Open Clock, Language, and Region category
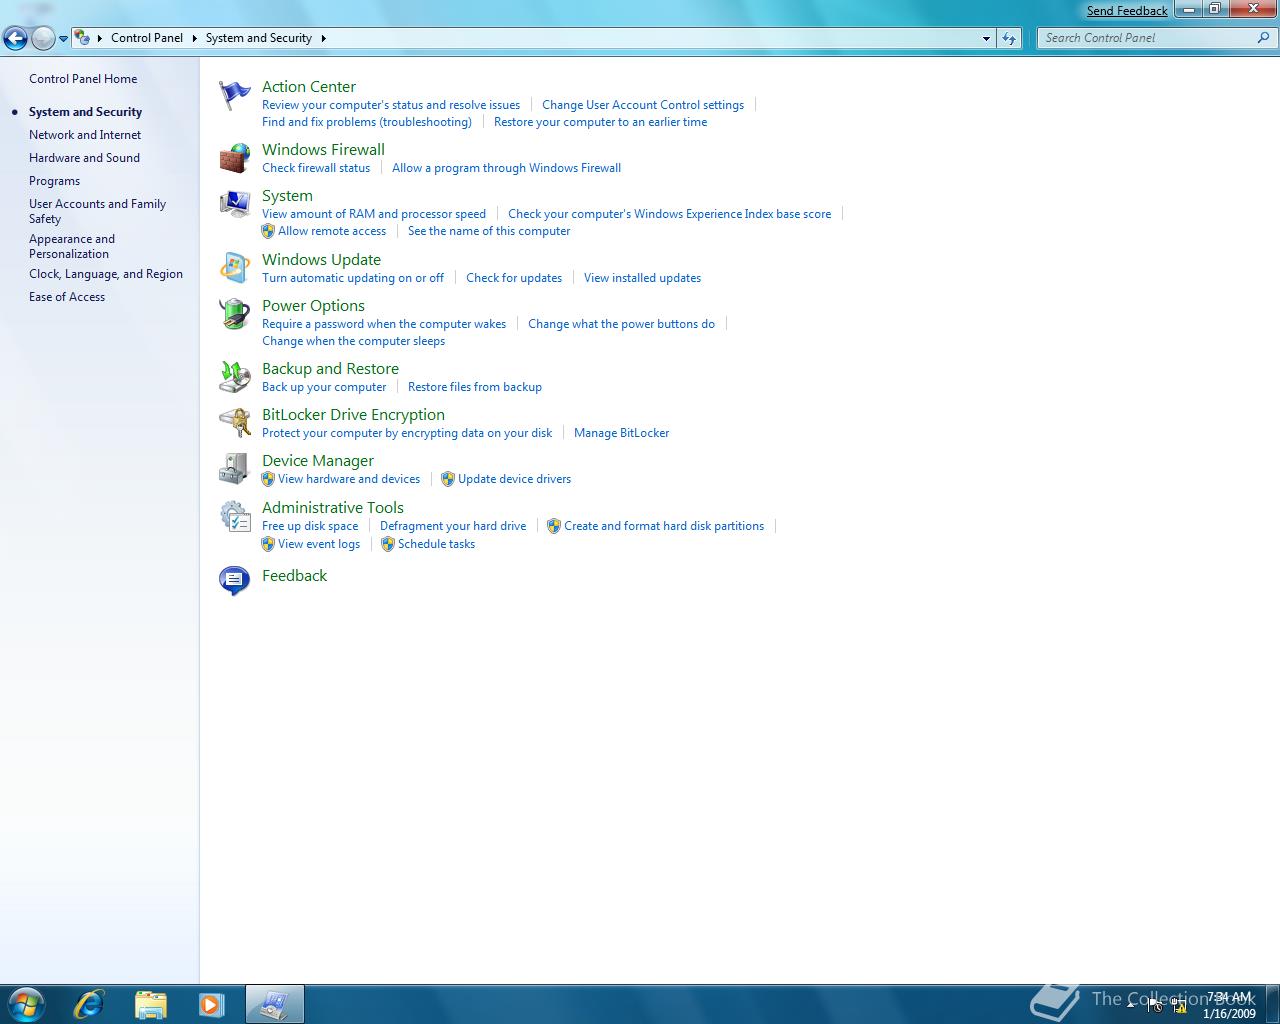 (106, 274)
